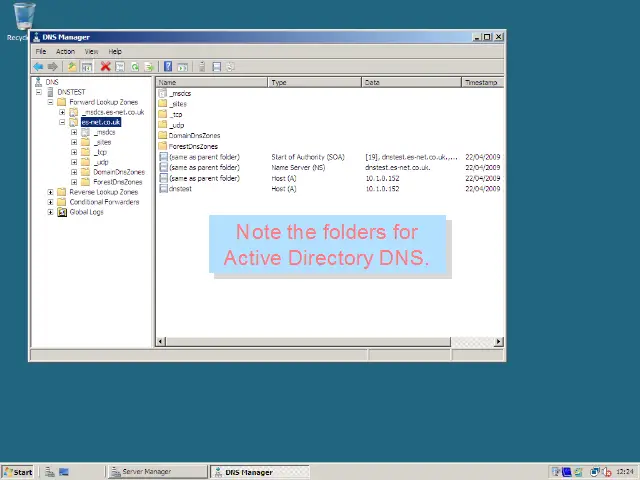Click the Start button

18,472
